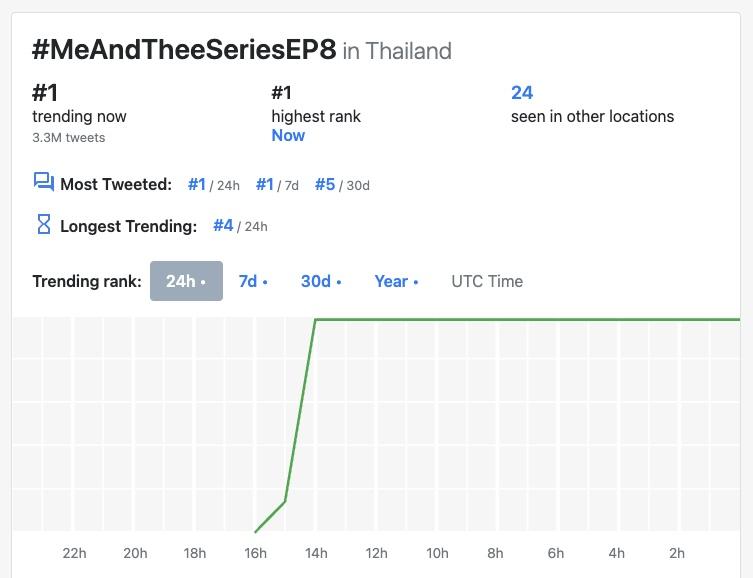753x578 pixels.
Task: Click the #MeAndTheeSeriesEP8 hashtag title
Action: click(x=184, y=50)
